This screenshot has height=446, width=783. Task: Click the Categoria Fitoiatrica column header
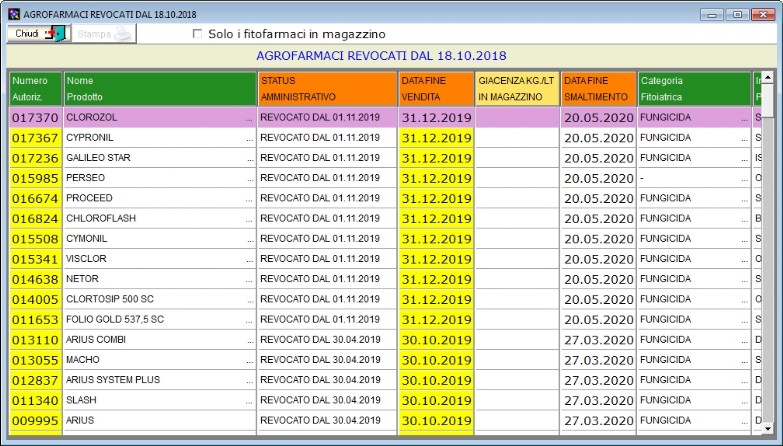[x=694, y=89]
